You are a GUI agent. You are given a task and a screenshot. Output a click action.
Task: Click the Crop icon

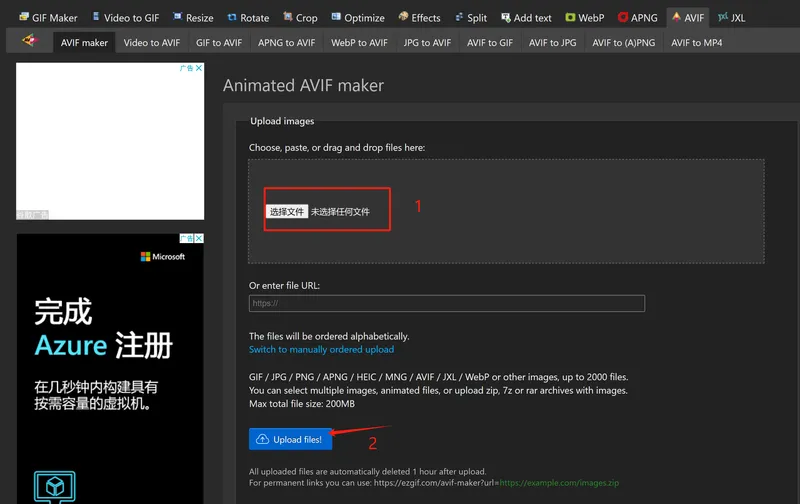click(x=288, y=17)
